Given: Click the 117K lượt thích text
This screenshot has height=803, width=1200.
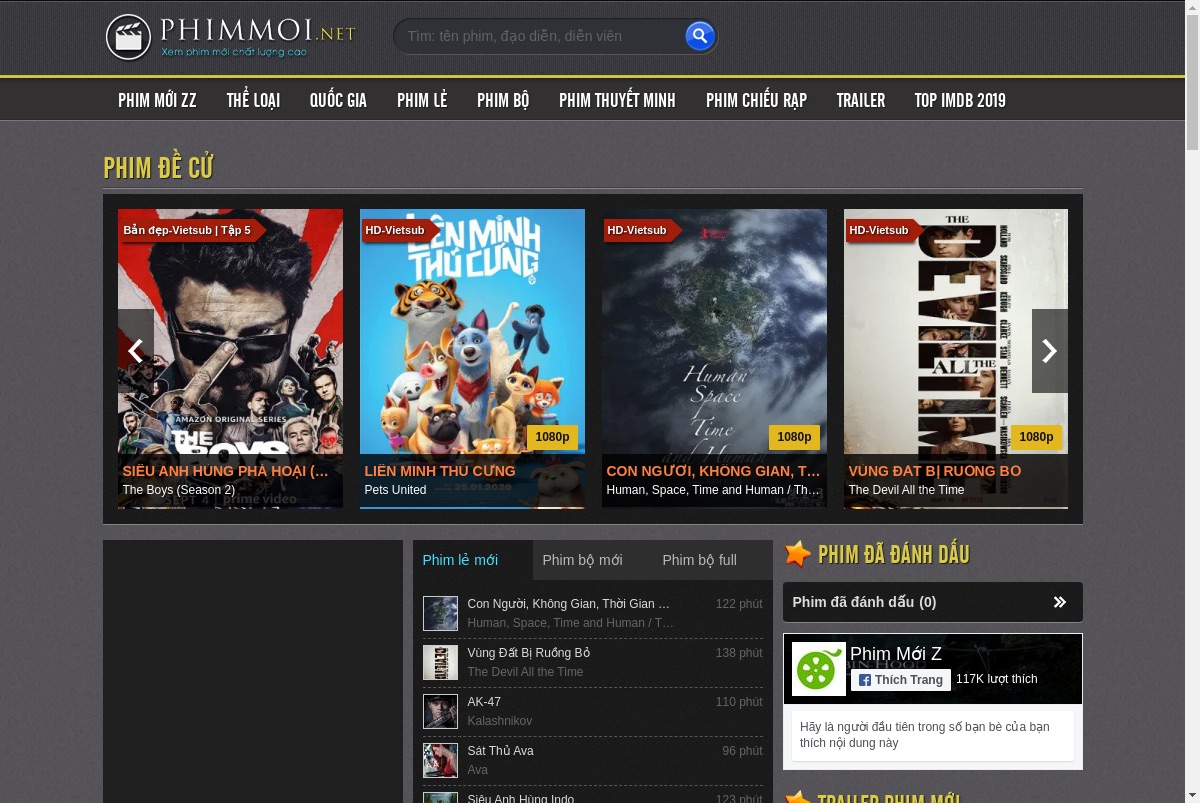Looking at the screenshot, I should point(997,679).
